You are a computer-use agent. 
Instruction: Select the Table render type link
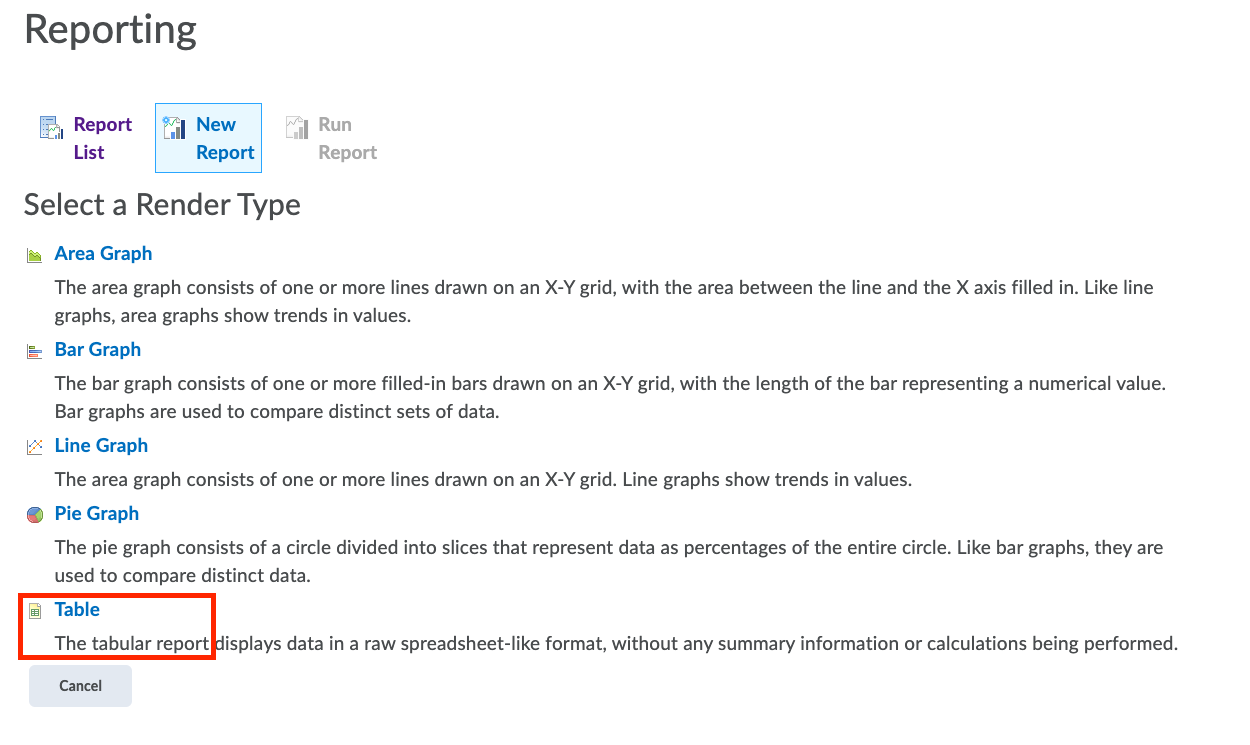pos(77,609)
